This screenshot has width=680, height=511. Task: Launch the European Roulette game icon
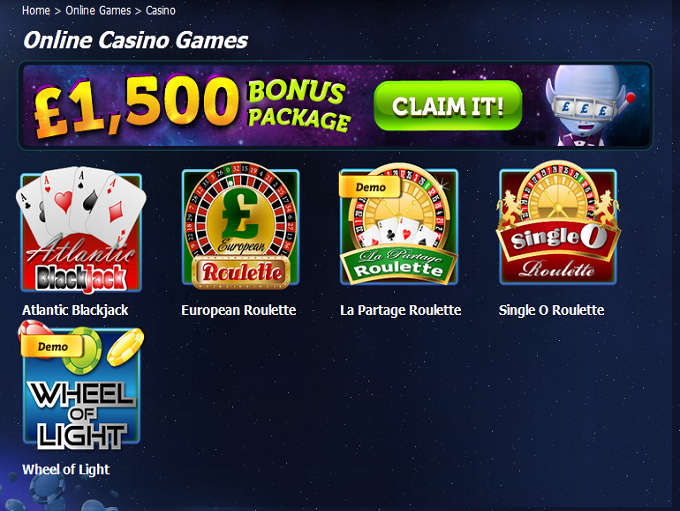tap(241, 226)
